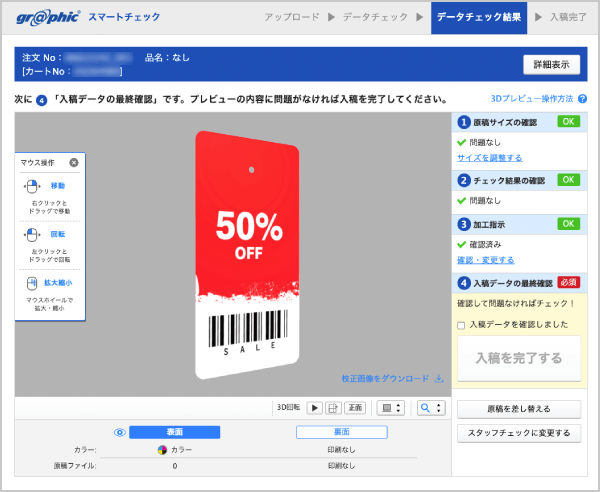Click the 原稿を差し替える button
Image resolution: width=600 pixels, height=492 pixels.
coord(519,409)
